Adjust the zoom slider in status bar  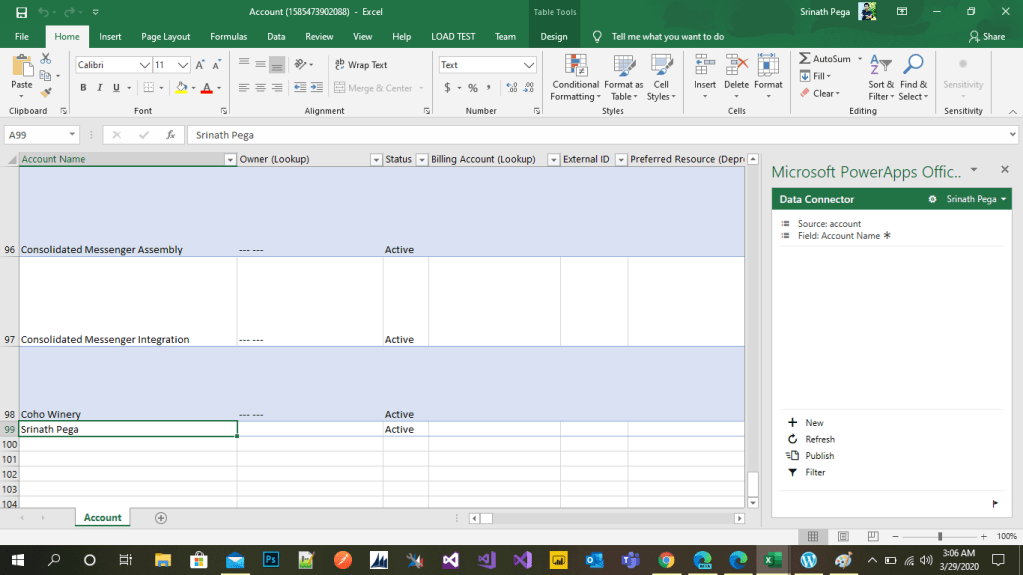coord(939,537)
